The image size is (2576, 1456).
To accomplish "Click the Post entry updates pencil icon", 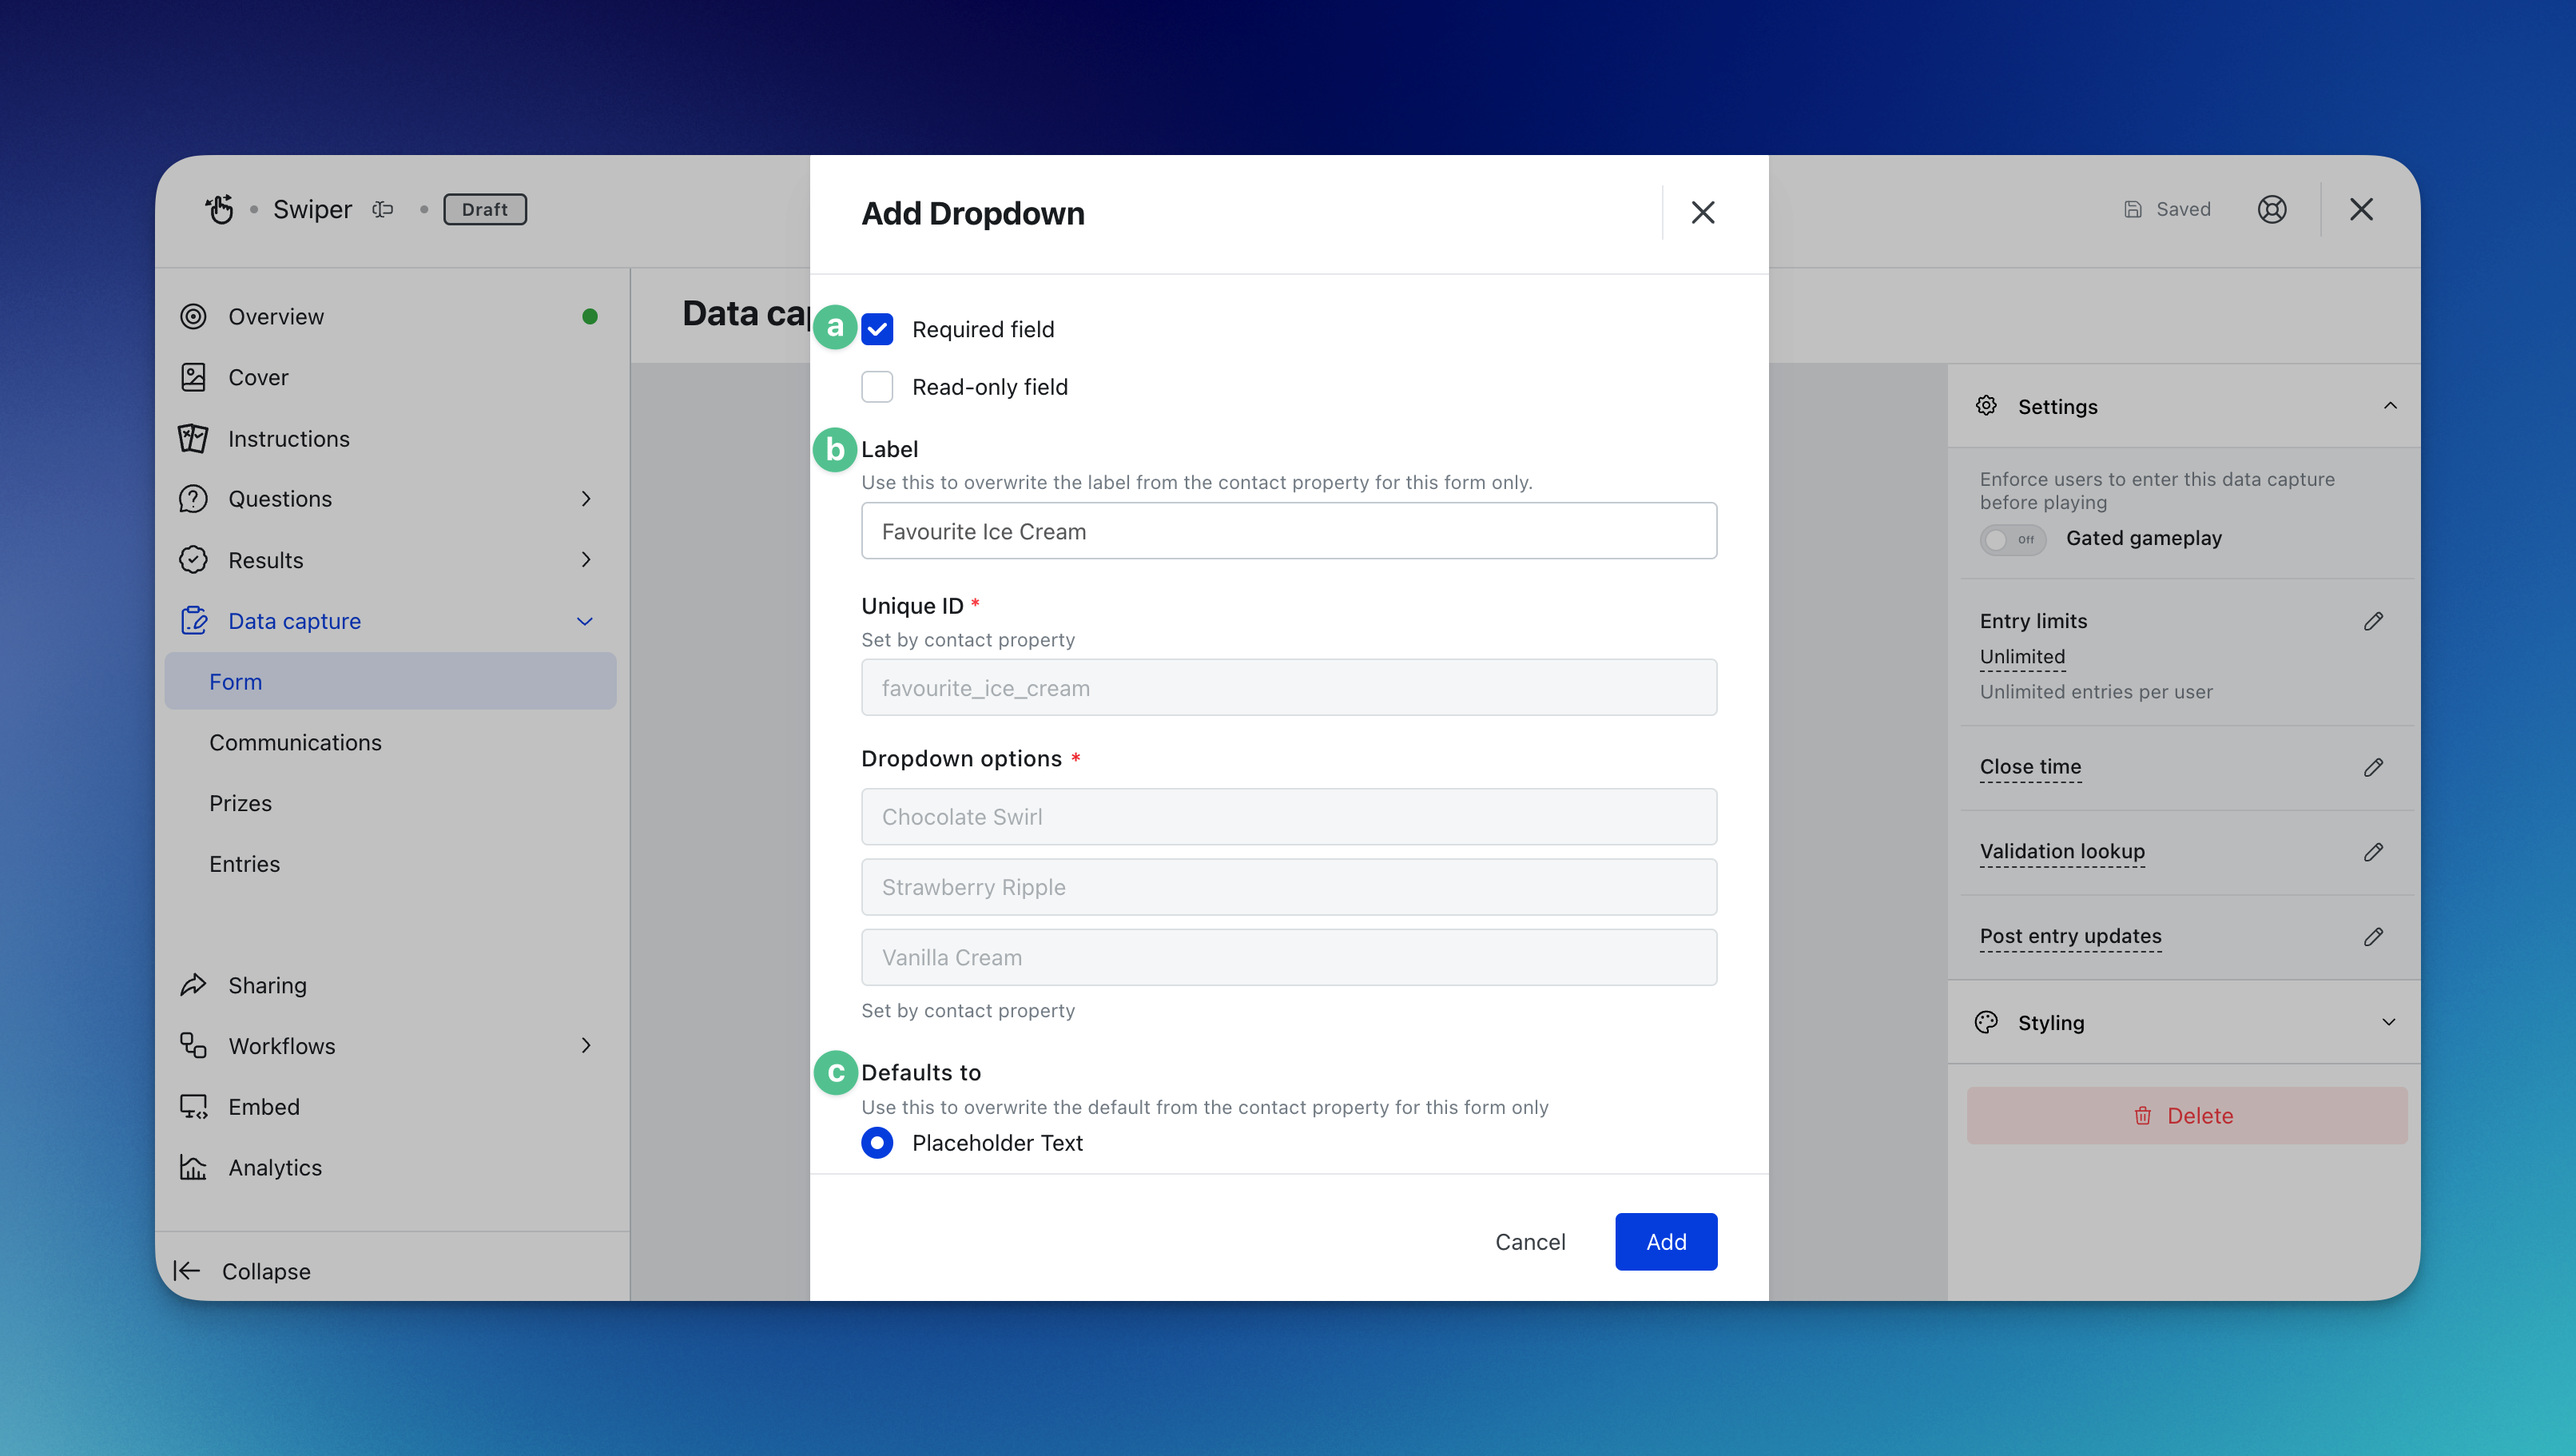I will [2373, 937].
